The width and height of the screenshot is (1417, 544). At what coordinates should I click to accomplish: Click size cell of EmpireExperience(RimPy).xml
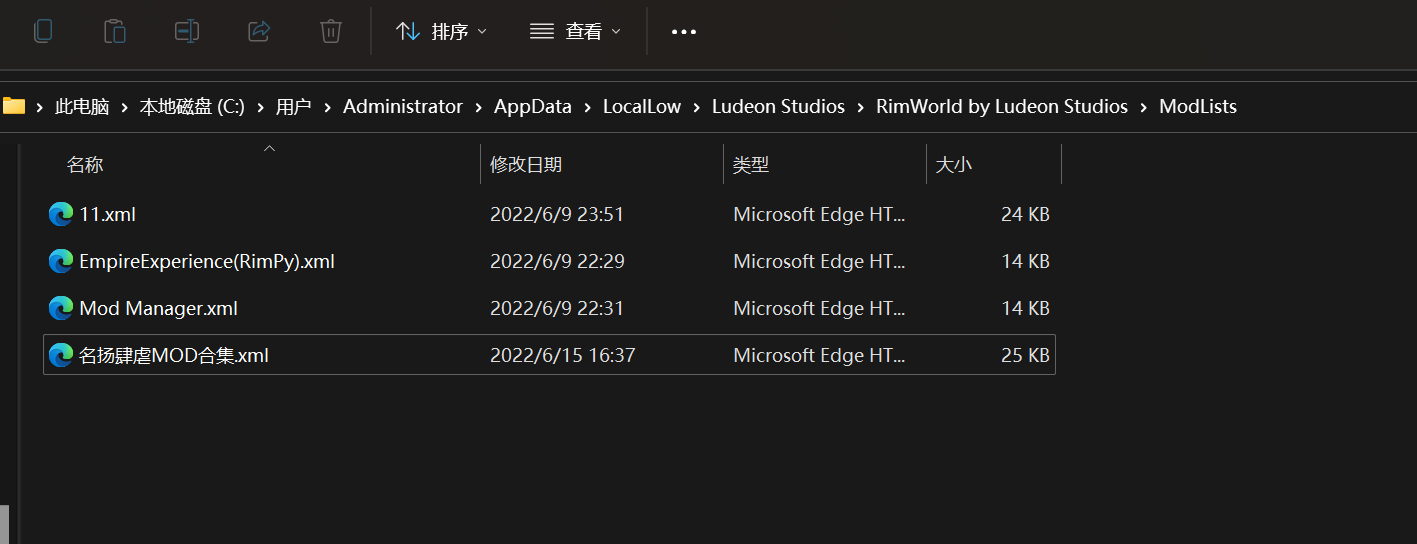coord(1025,261)
